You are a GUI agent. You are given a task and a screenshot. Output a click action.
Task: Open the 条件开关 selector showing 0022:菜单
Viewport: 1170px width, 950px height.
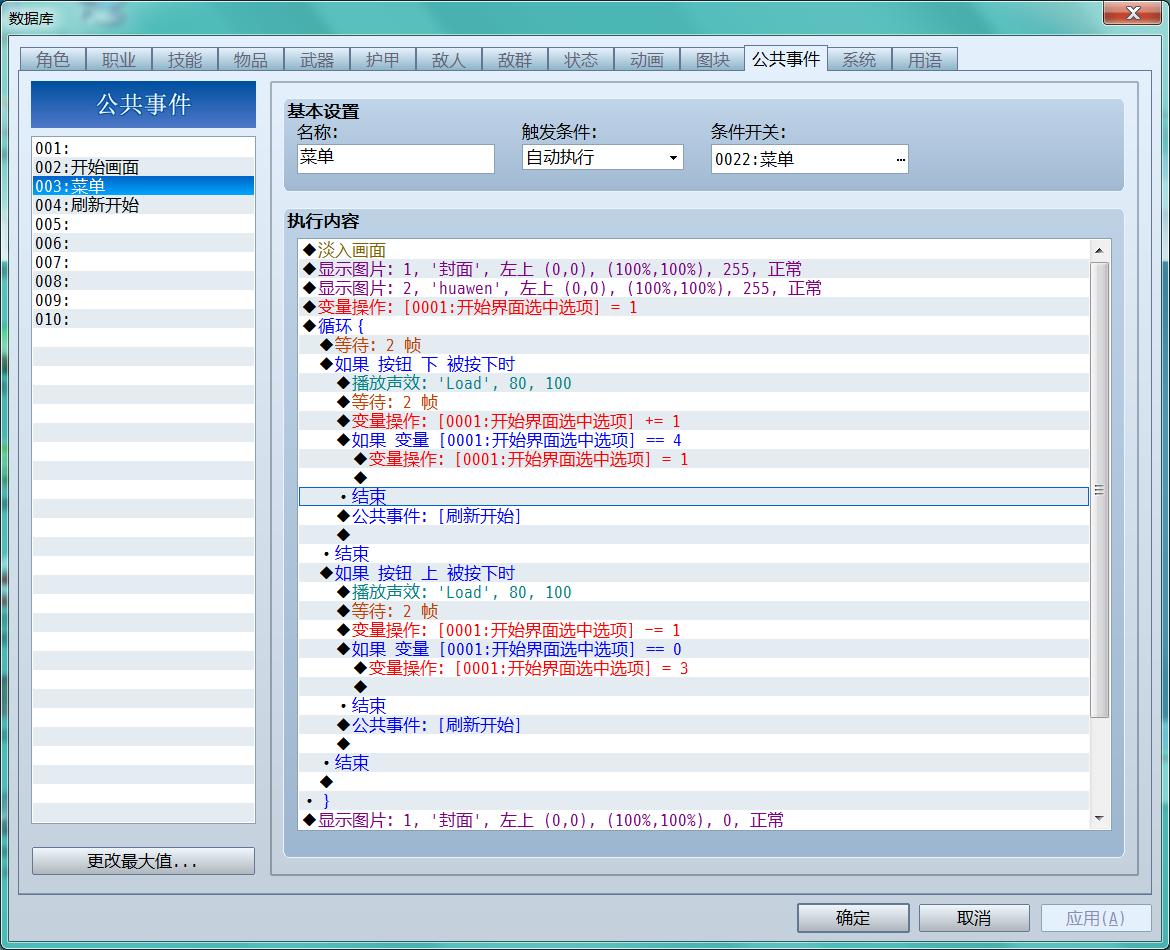810,159
